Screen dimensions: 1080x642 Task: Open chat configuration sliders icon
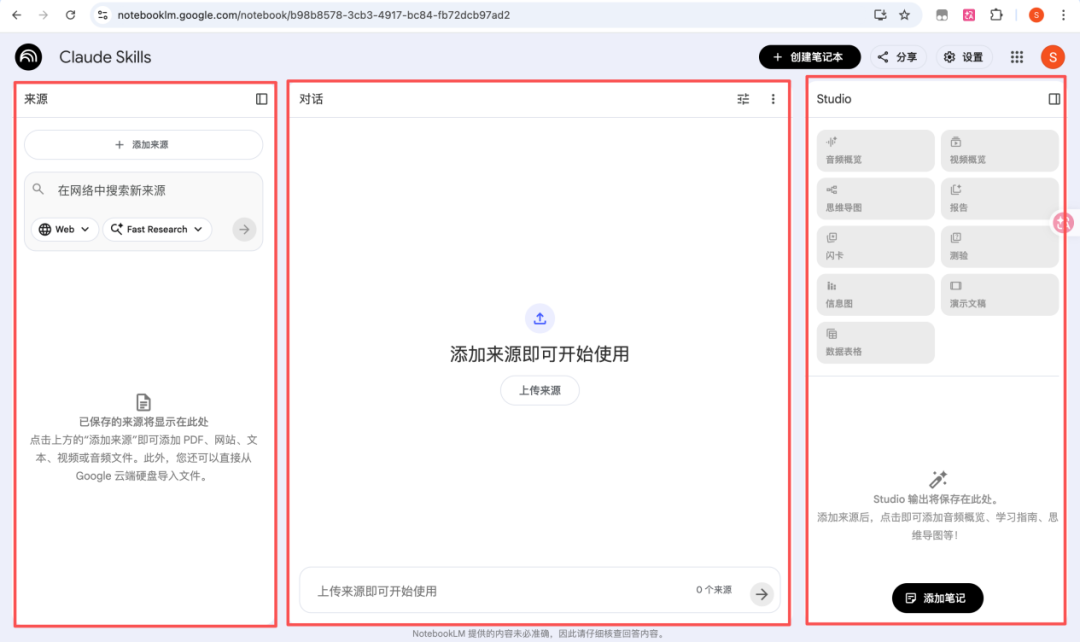tap(743, 99)
